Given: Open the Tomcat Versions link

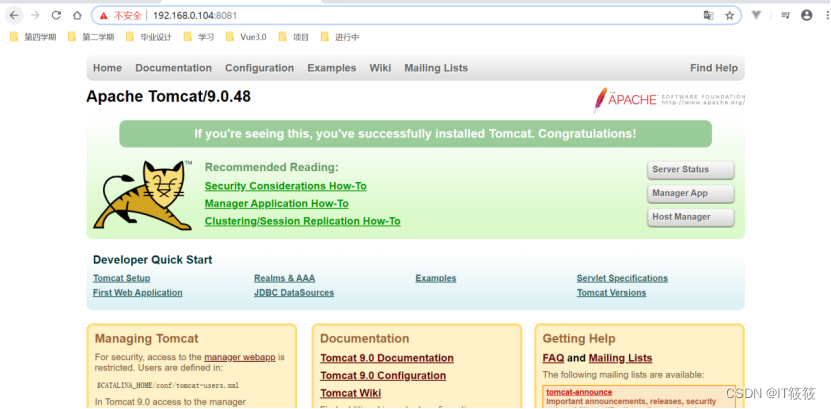Looking at the screenshot, I should tap(612, 292).
